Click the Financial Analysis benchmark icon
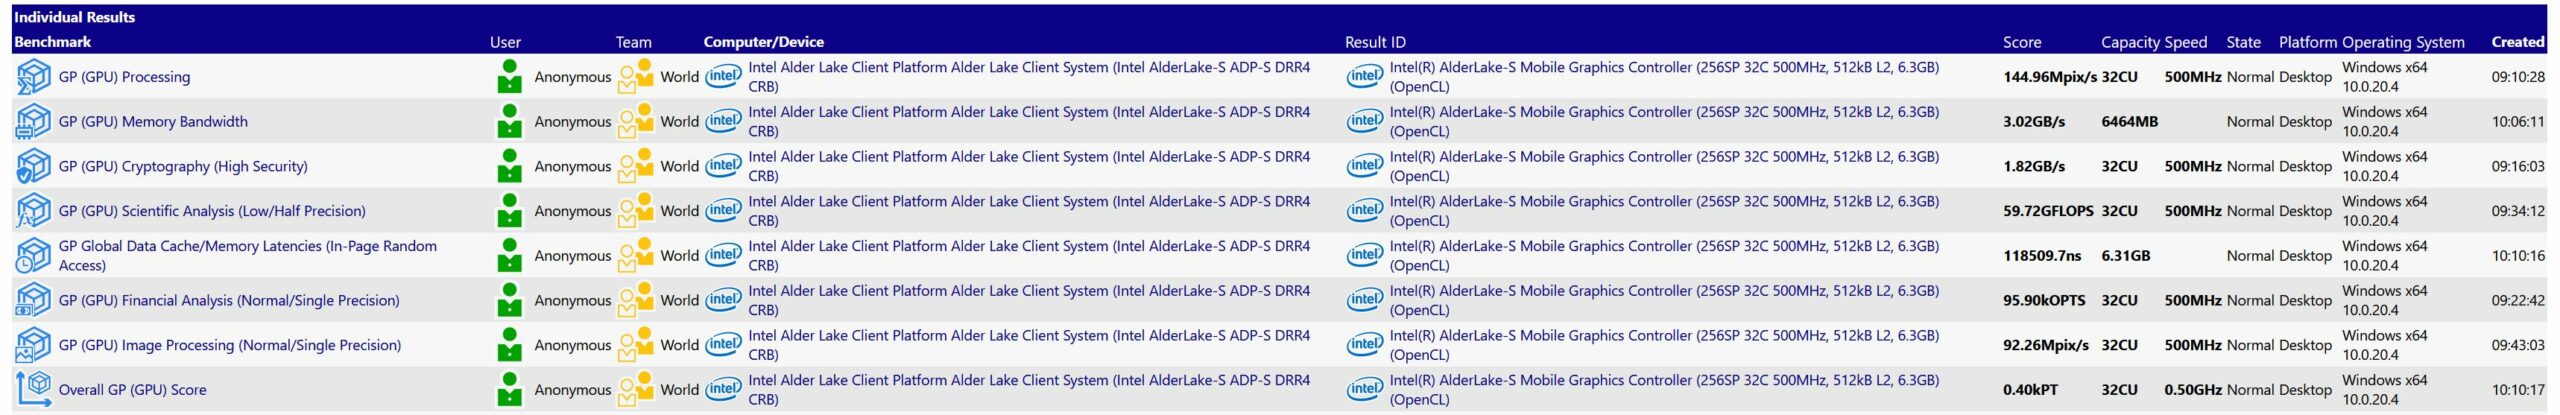The height and width of the screenshot is (415, 2560). [33, 300]
